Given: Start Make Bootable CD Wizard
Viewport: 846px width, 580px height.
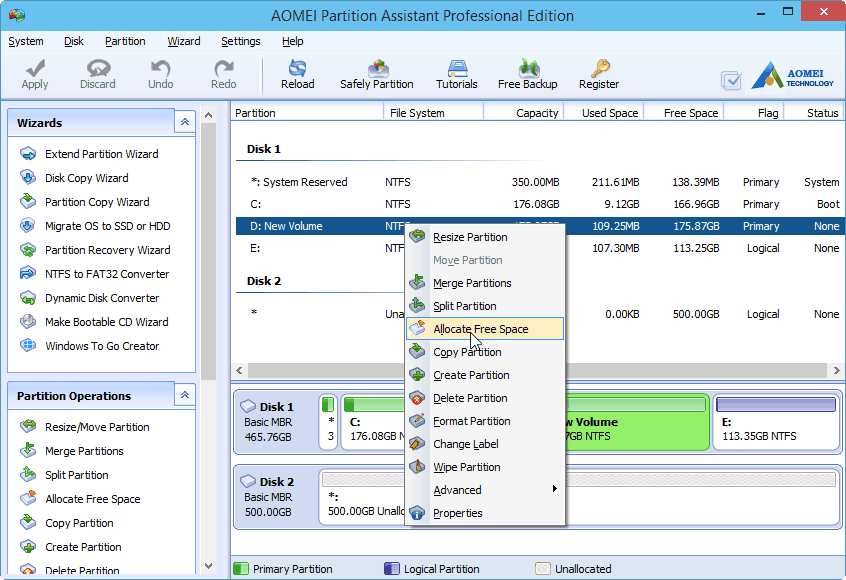Looking at the screenshot, I should 94,322.
